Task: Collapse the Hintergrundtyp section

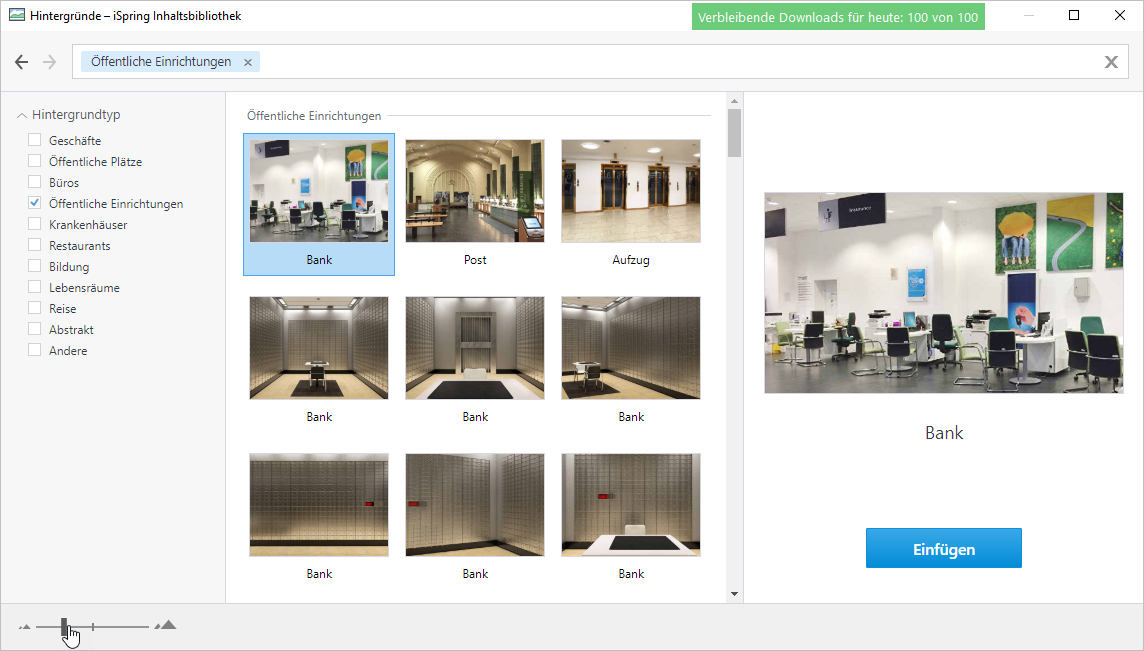Action: pyautogui.click(x=22, y=115)
